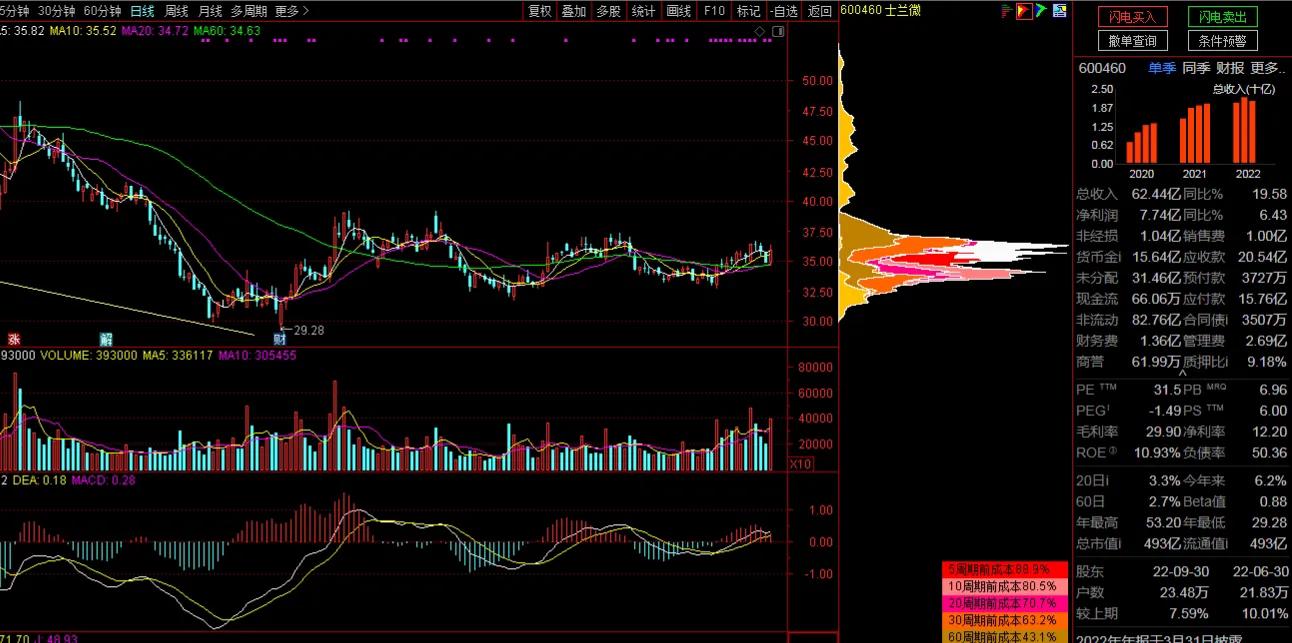
Task: Switch chart to 月线 monthly period
Action: (210, 11)
